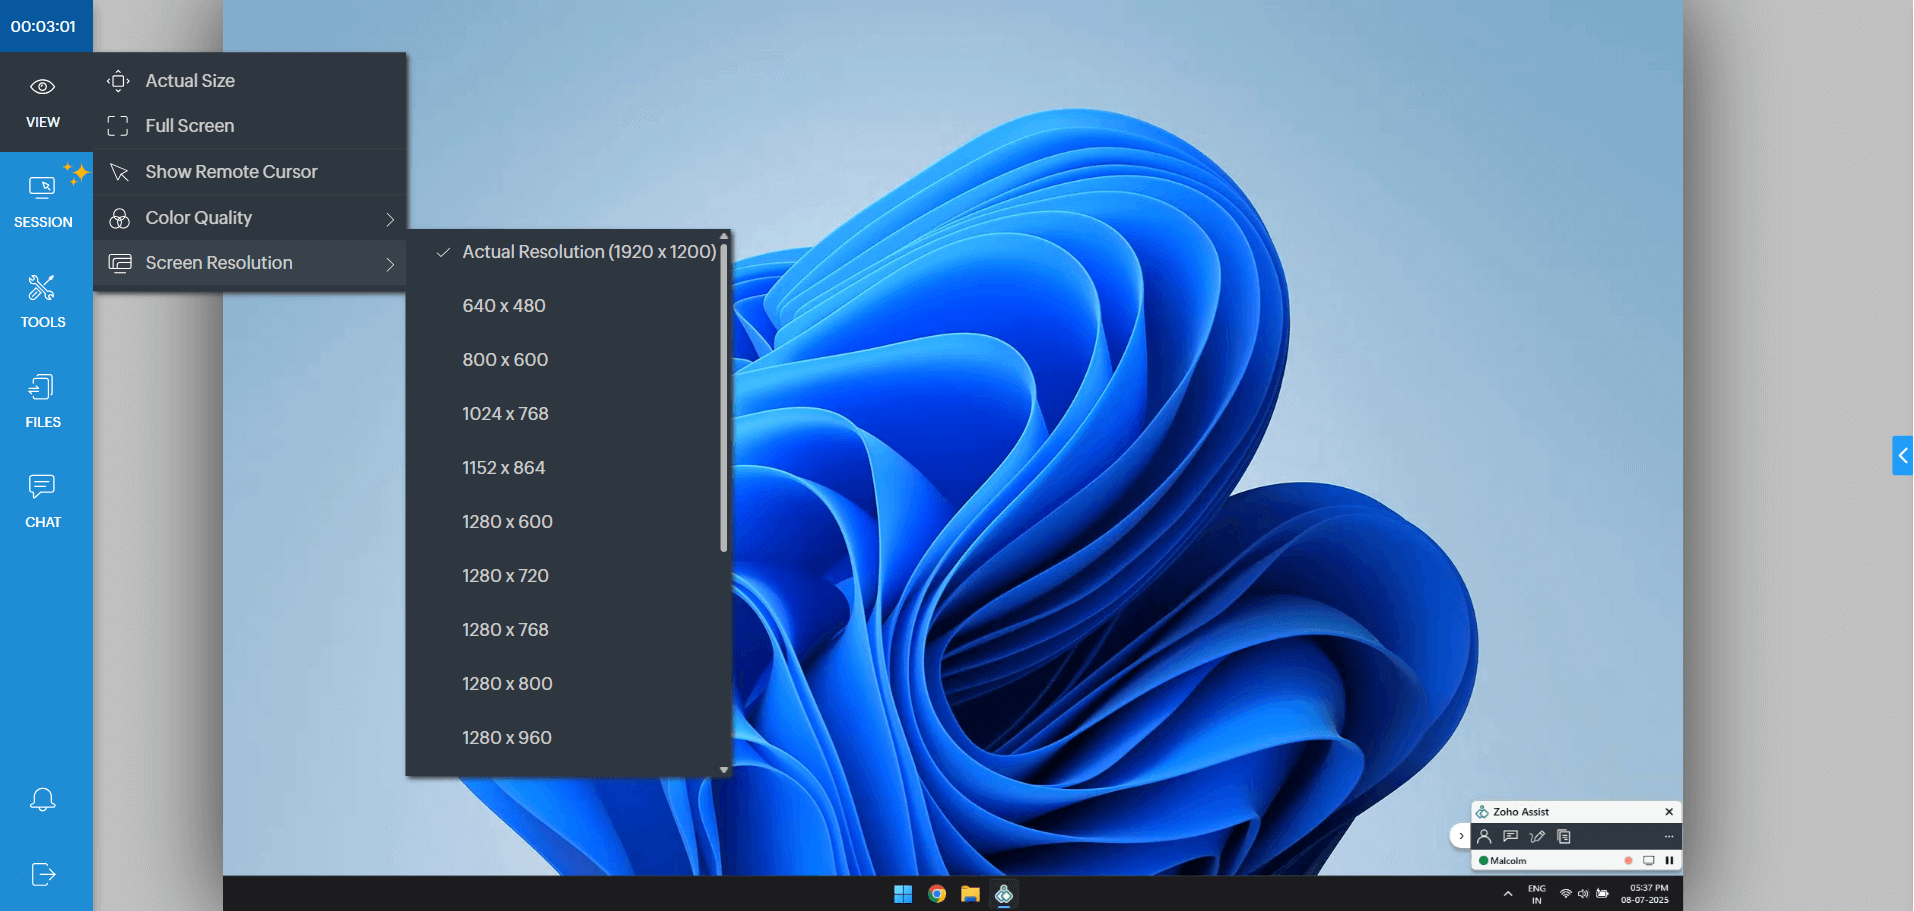Click the Chrome icon on remote taskbar
The width and height of the screenshot is (1914, 911).
(937, 894)
